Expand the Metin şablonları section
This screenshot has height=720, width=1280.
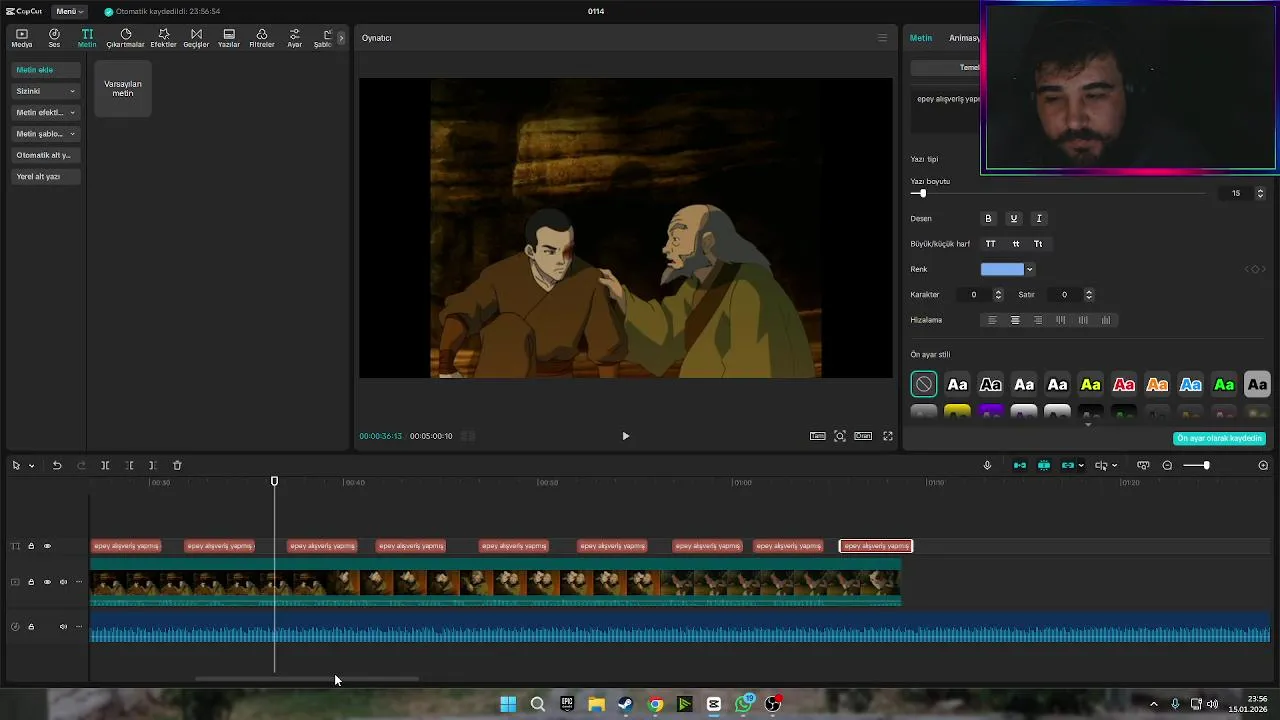(x=46, y=134)
